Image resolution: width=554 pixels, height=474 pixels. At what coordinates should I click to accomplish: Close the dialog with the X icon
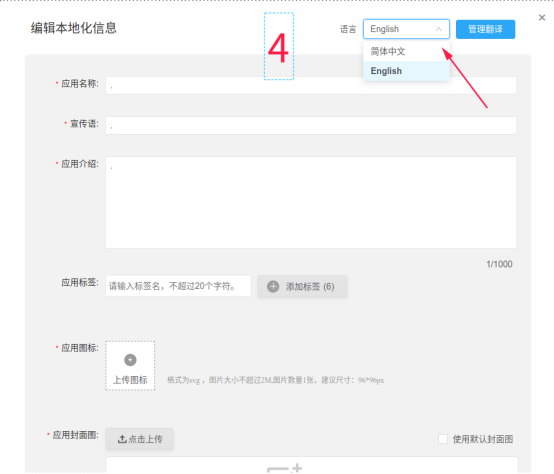542,18
